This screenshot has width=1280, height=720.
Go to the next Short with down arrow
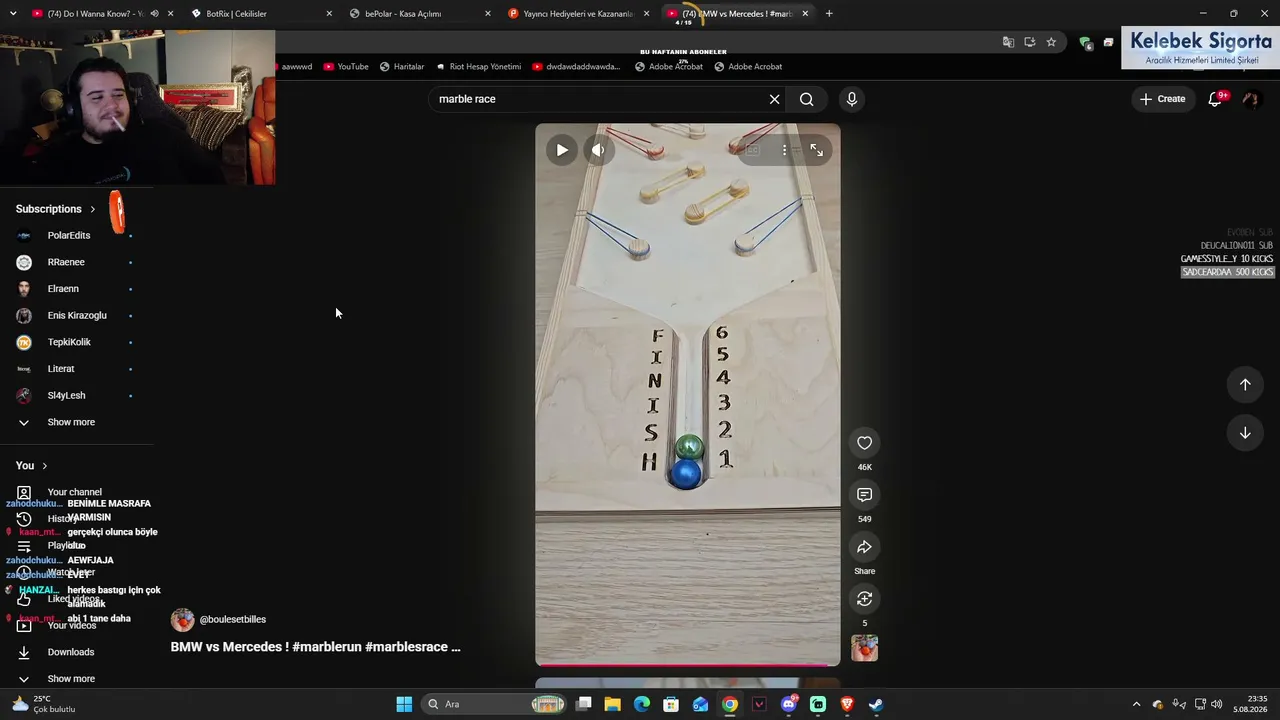point(1245,433)
